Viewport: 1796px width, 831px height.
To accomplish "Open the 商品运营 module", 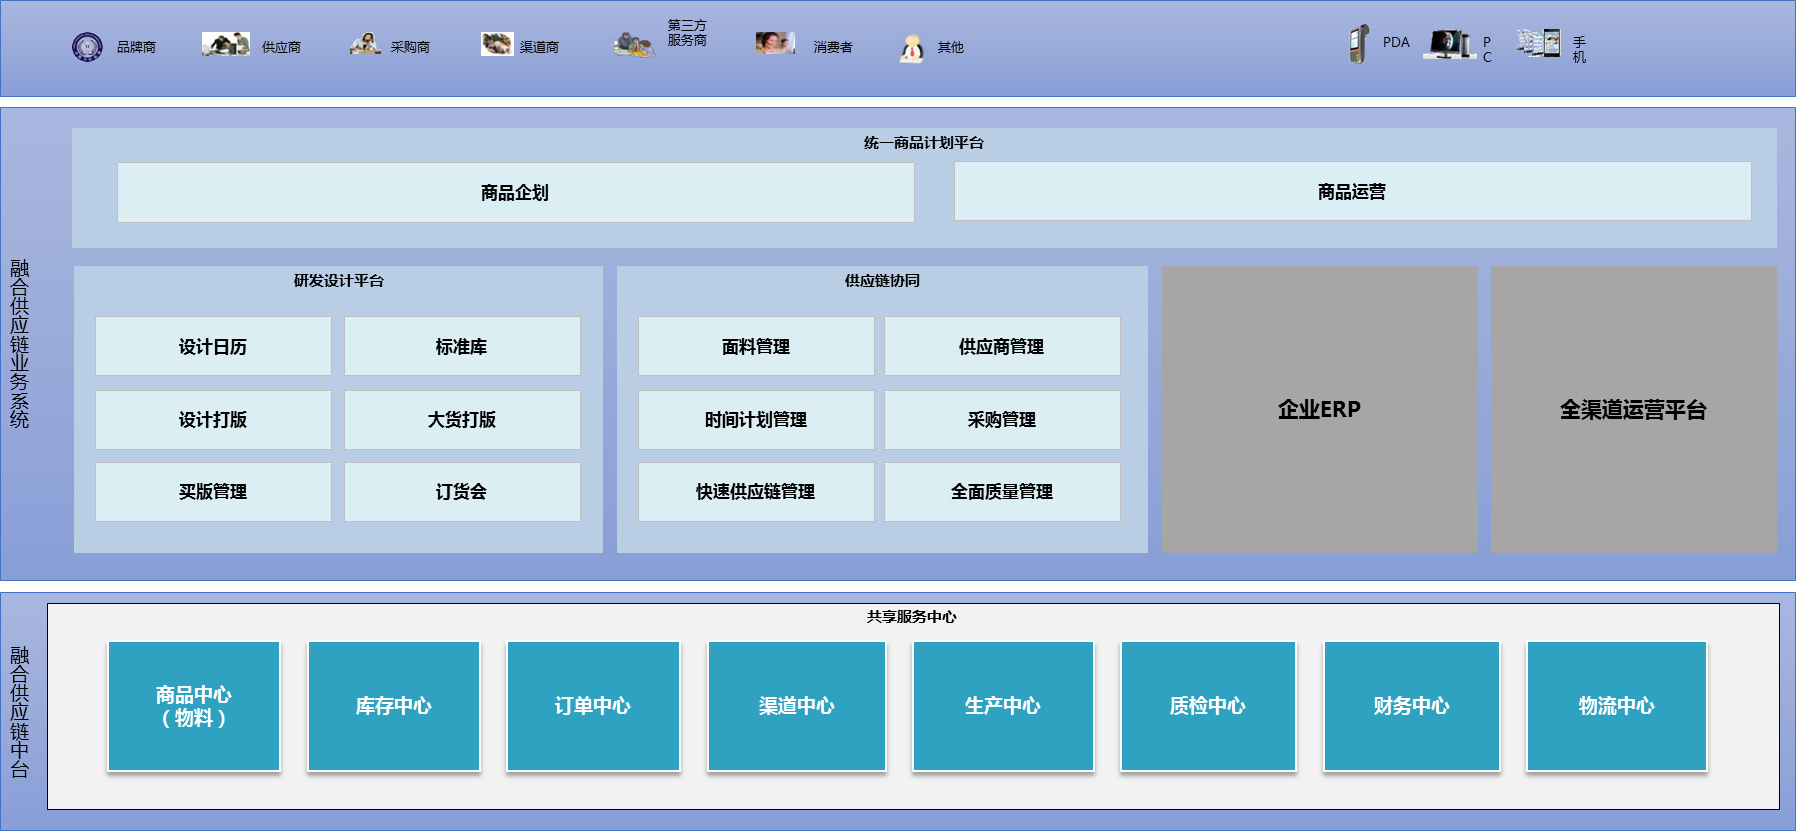I will pyautogui.click(x=1352, y=191).
